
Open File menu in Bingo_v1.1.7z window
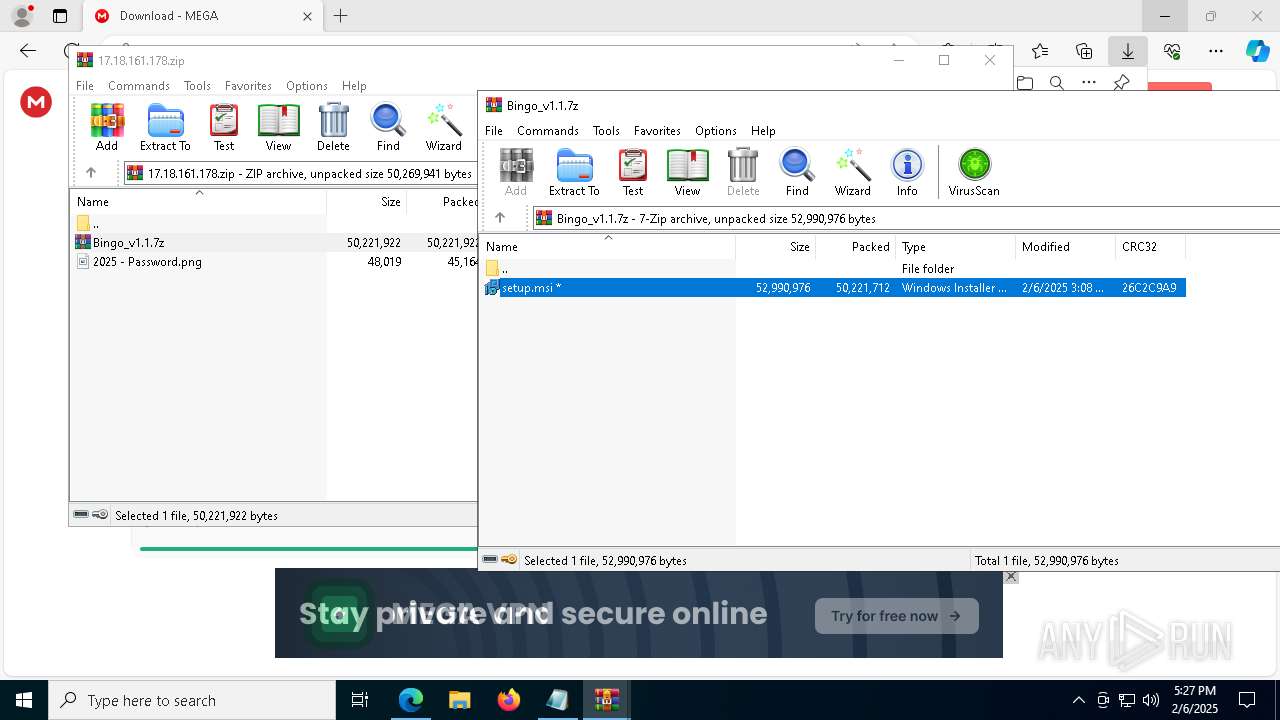(494, 130)
